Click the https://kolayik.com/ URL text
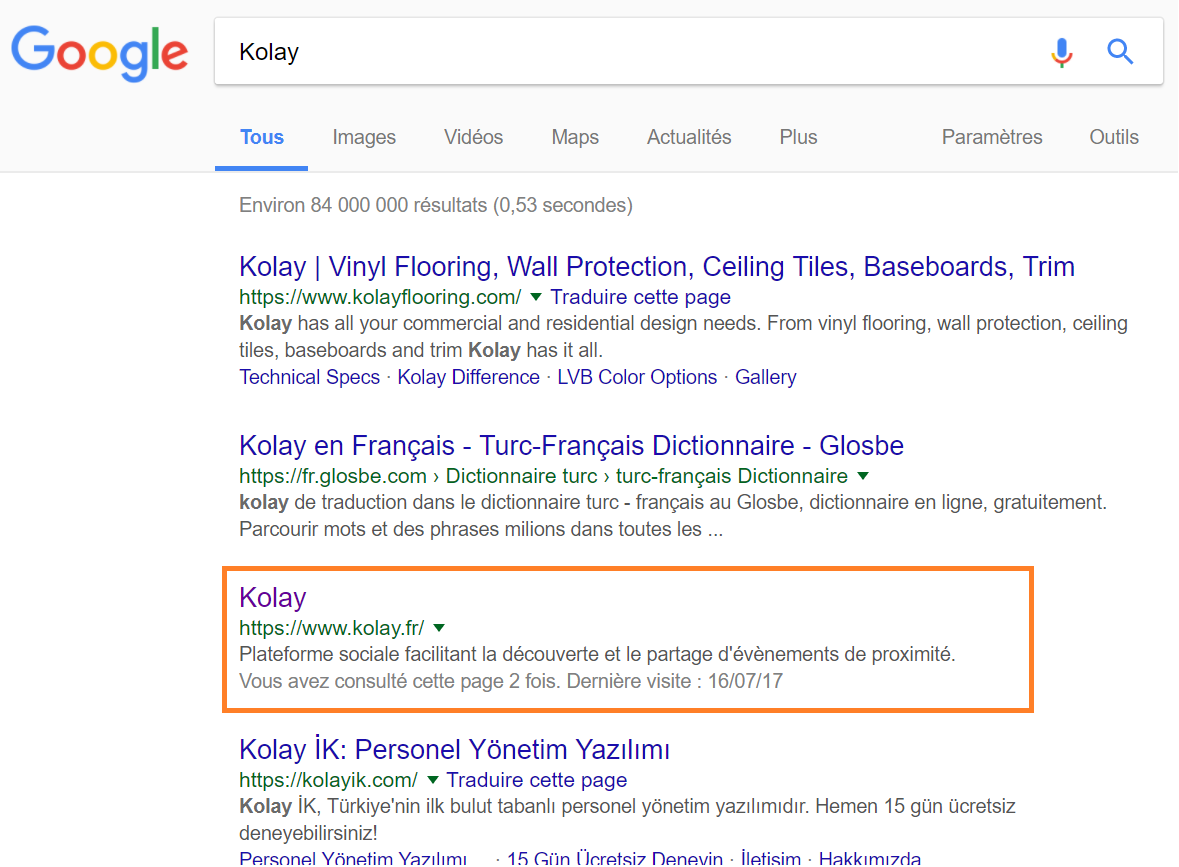This screenshot has width=1179, height=867. [328, 780]
